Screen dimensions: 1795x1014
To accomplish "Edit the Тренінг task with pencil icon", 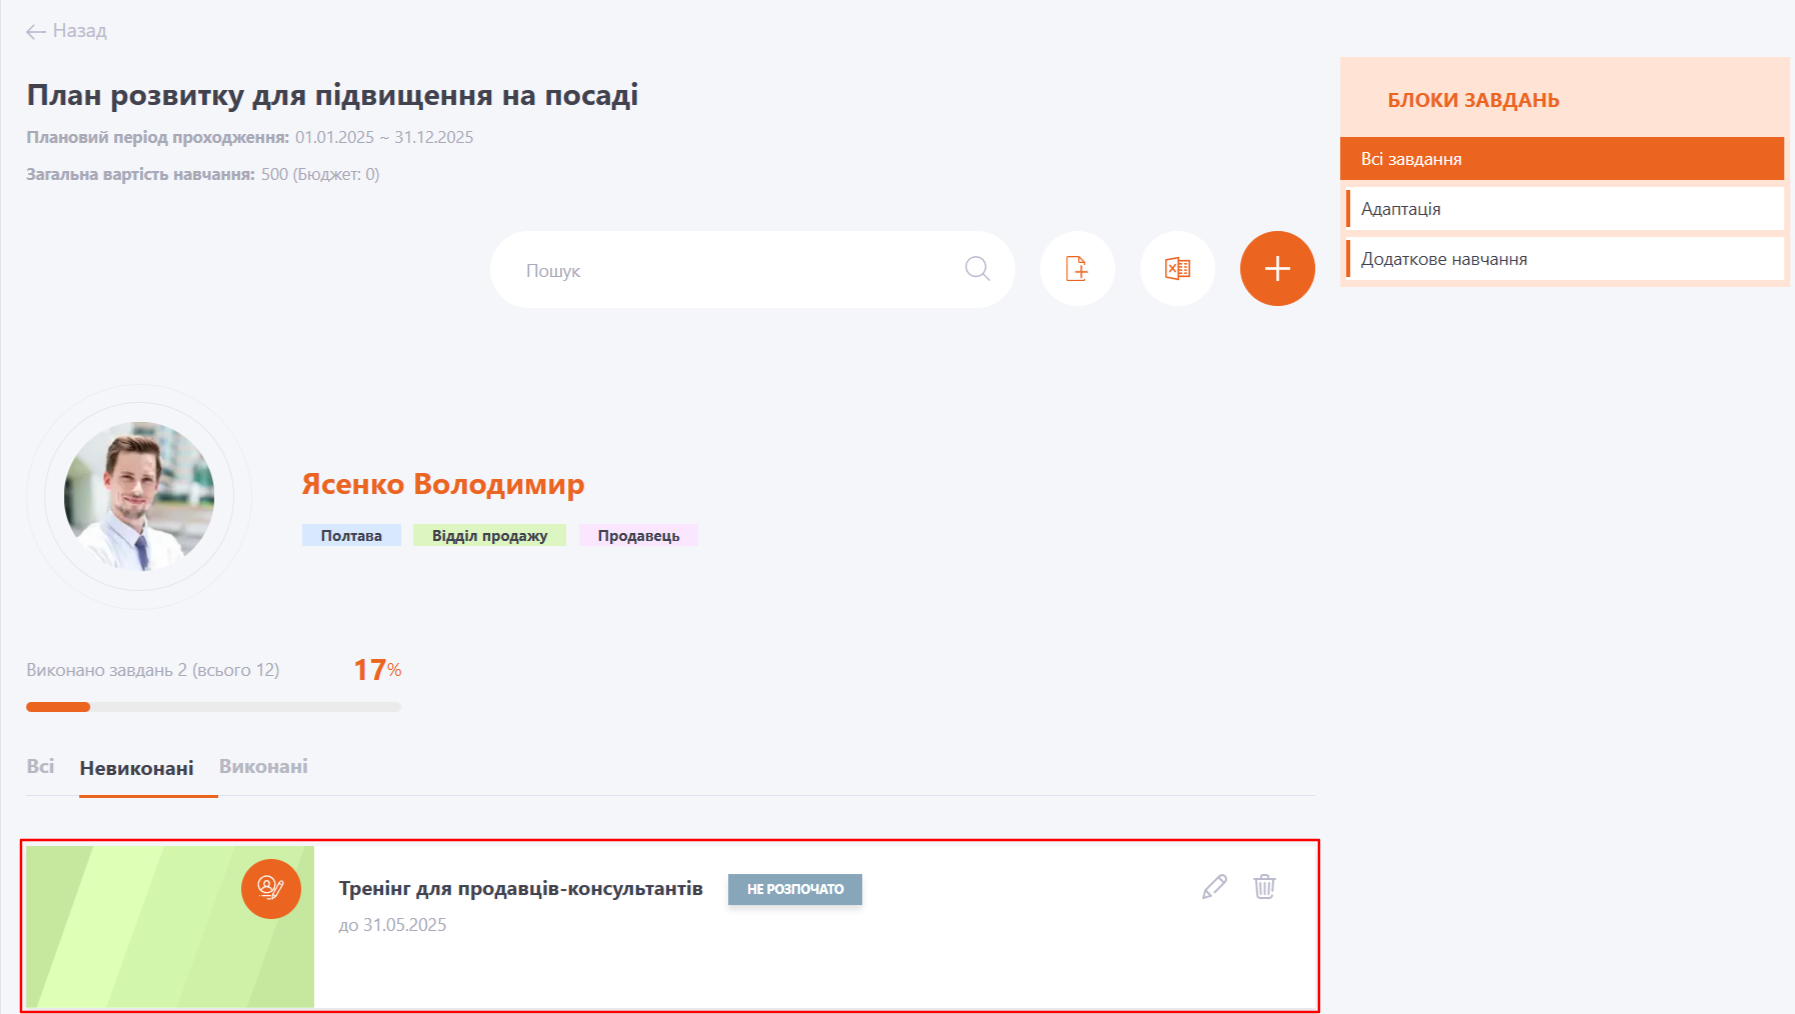I will [1214, 887].
